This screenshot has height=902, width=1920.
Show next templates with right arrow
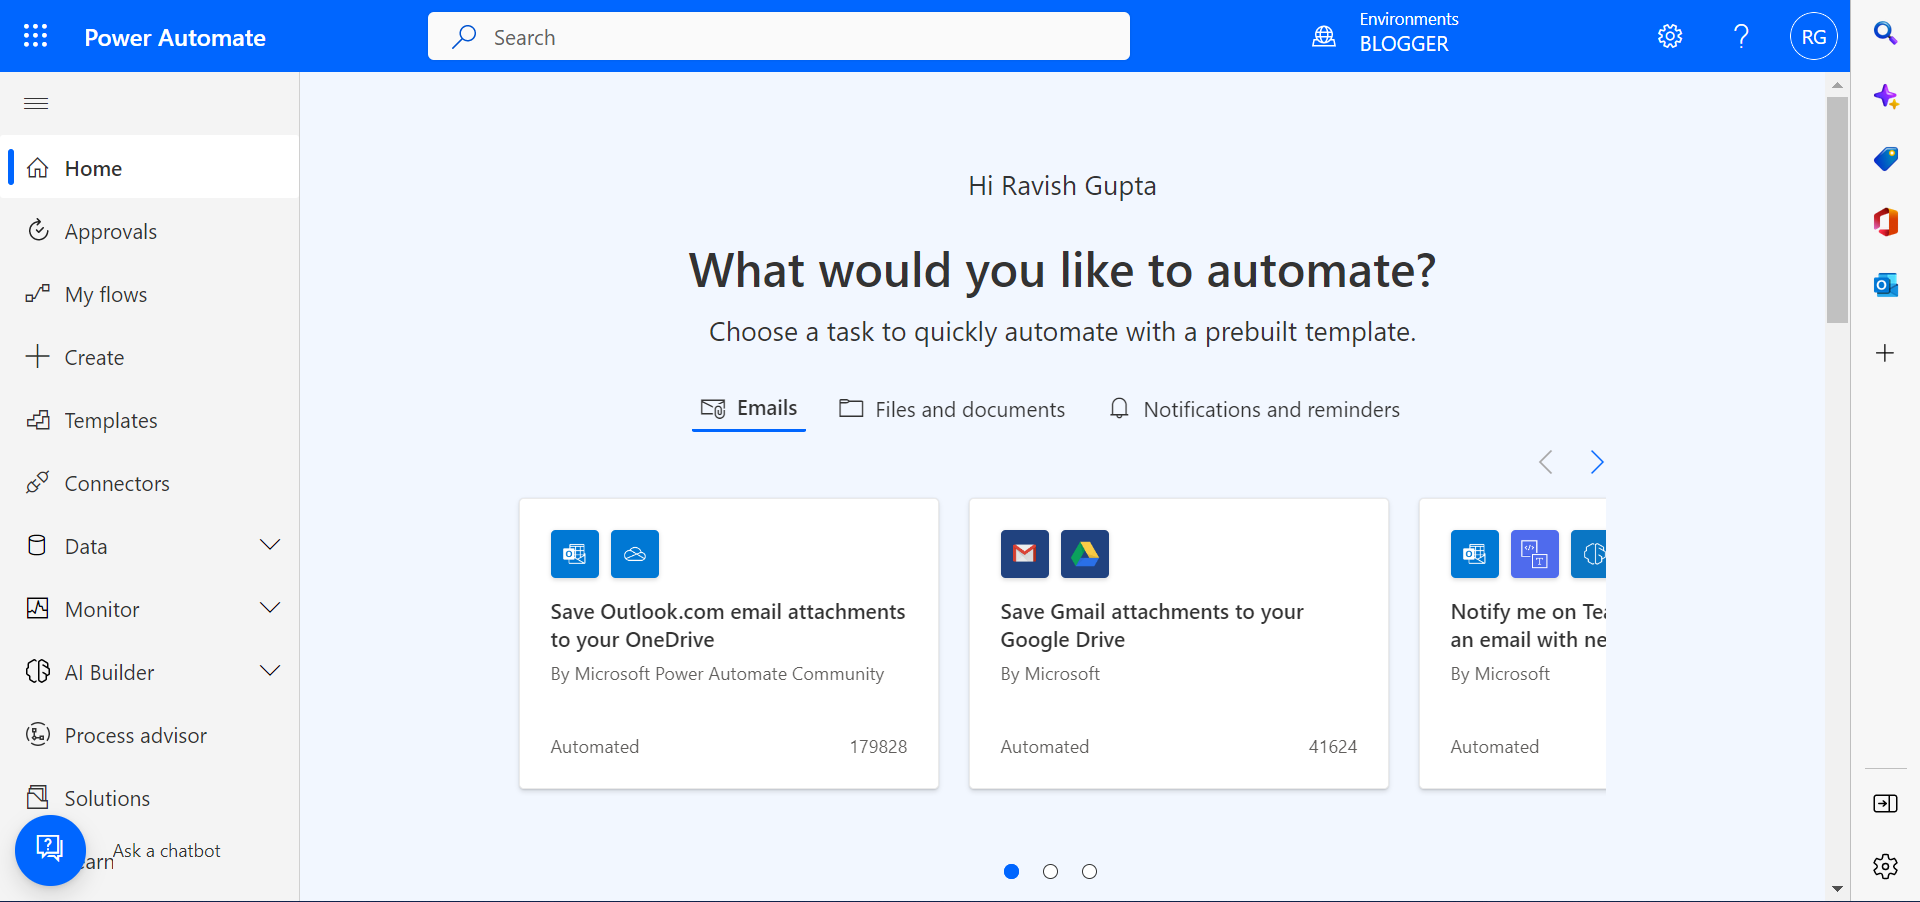[1597, 462]
